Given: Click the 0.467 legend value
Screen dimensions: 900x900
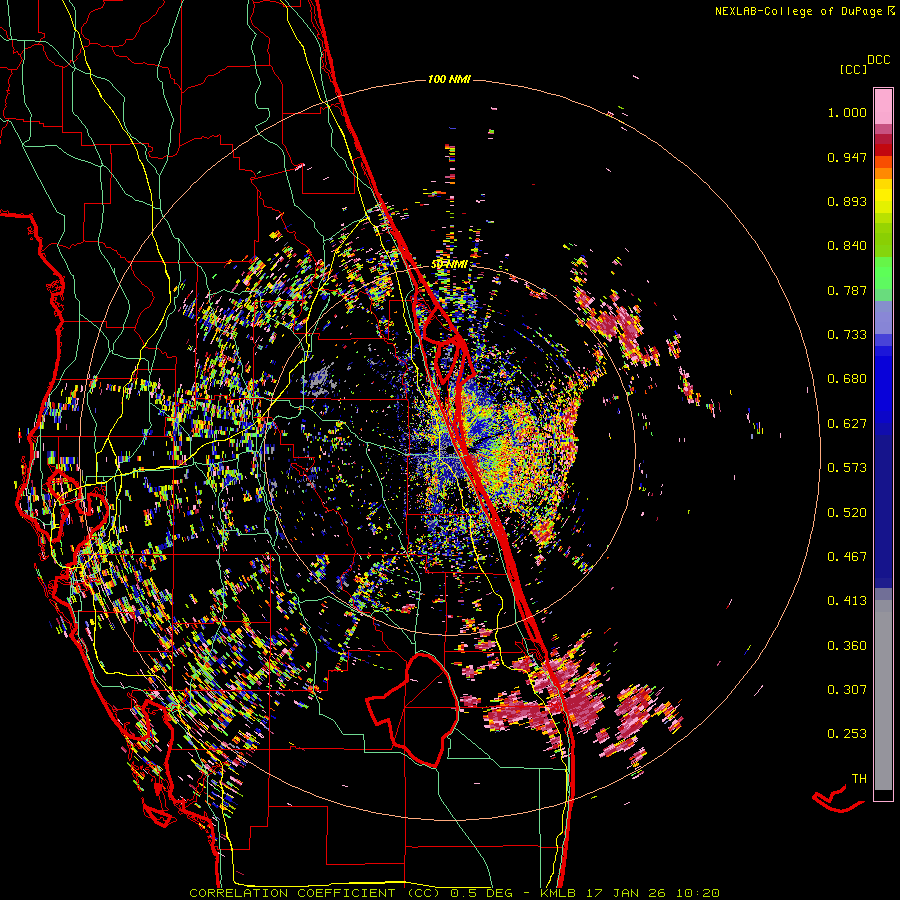Looking at the screenshot, I should (x=847, y=557).
